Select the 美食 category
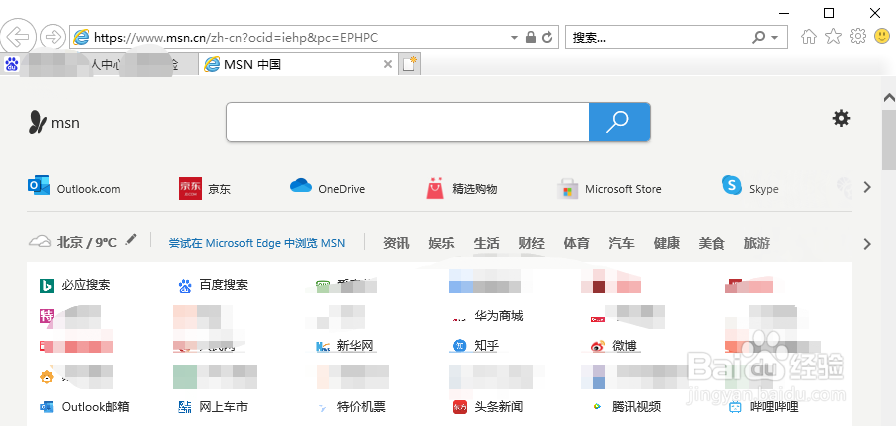 click(x=711, y=243)
